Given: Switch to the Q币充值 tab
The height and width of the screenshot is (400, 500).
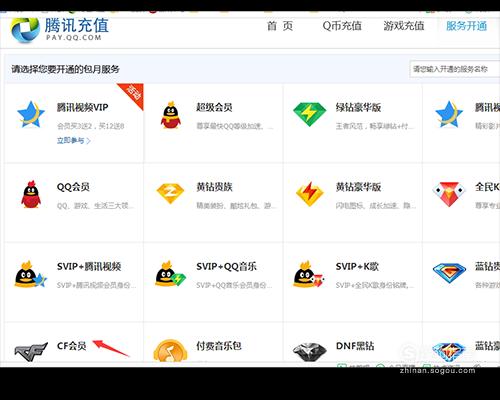Looking at the screenshot, I should tap(342, 26).
